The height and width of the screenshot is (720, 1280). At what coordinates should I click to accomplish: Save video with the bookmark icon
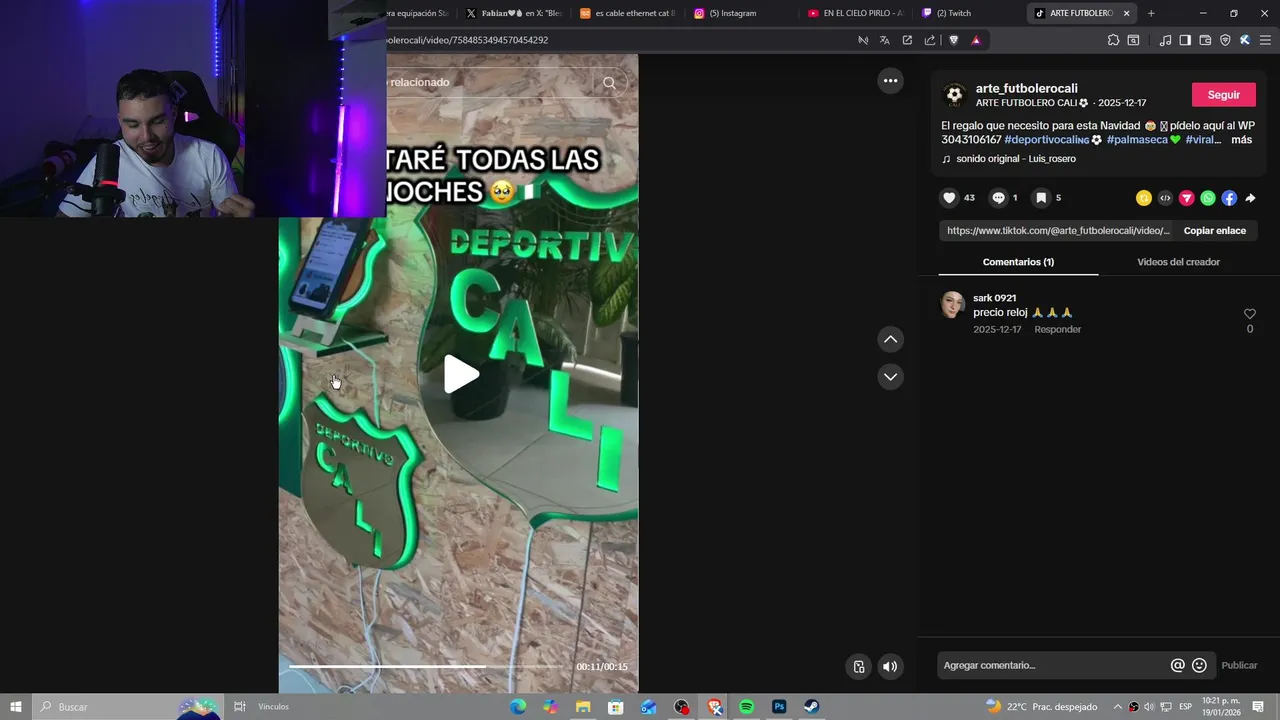1041,198
